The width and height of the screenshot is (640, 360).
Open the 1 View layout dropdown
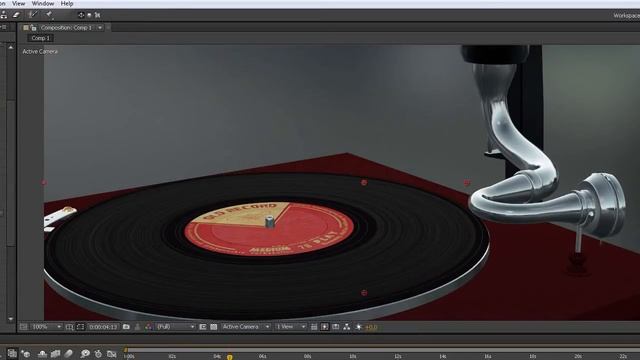click(290, 327)
